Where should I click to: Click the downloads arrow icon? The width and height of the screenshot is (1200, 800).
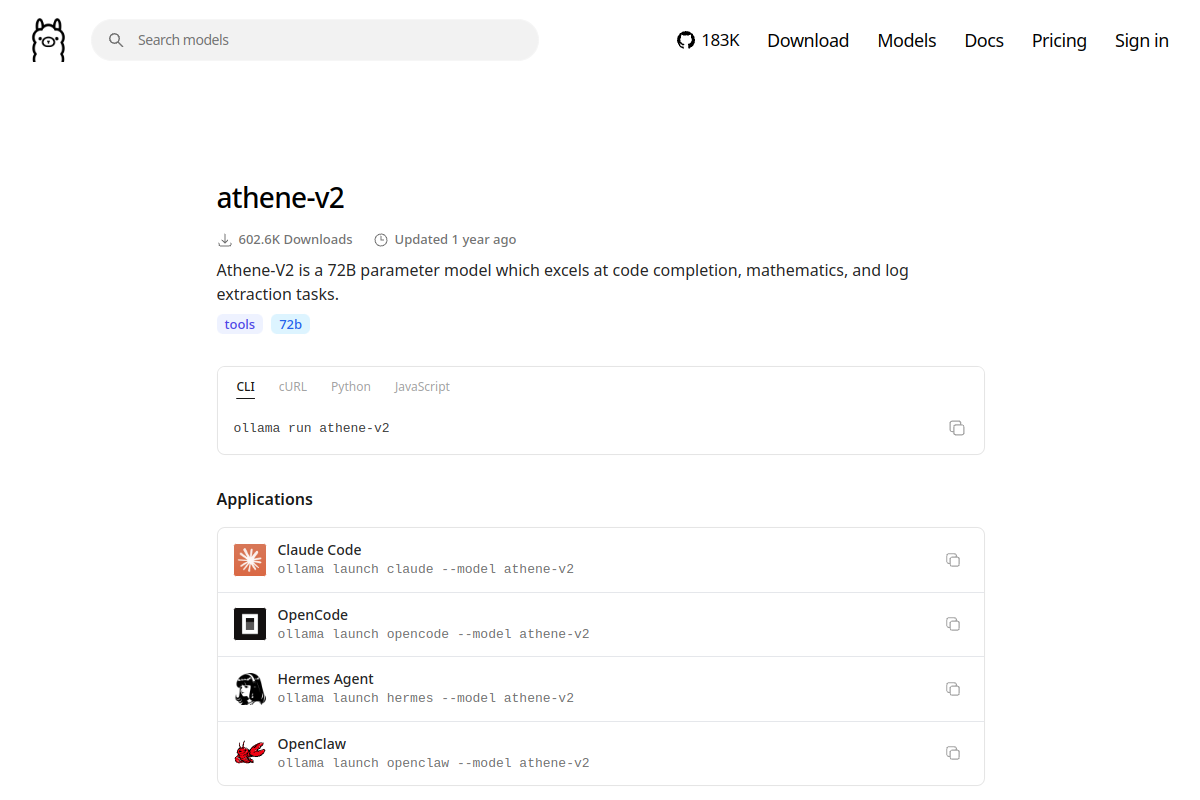pos(224,240)
